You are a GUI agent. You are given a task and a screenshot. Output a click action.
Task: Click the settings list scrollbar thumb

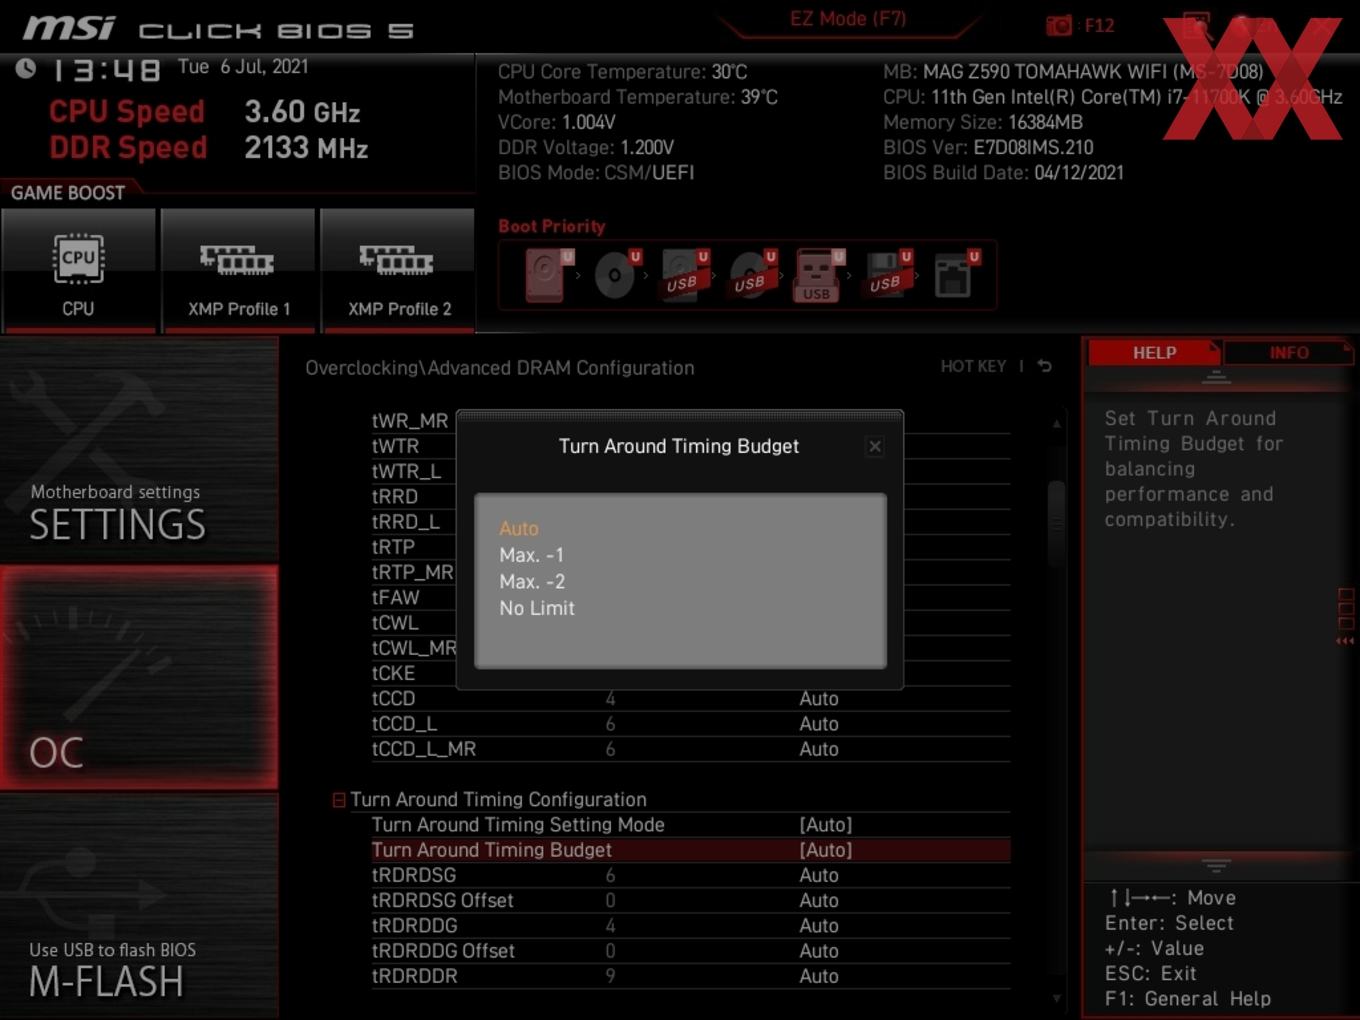[x=1056, y=523]
